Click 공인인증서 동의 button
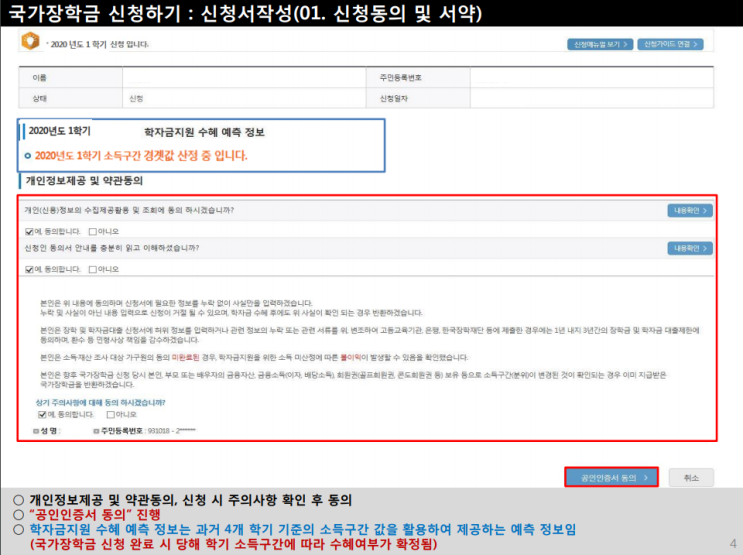This screenshot has width=743, height=555. click(x=611, y=478)
